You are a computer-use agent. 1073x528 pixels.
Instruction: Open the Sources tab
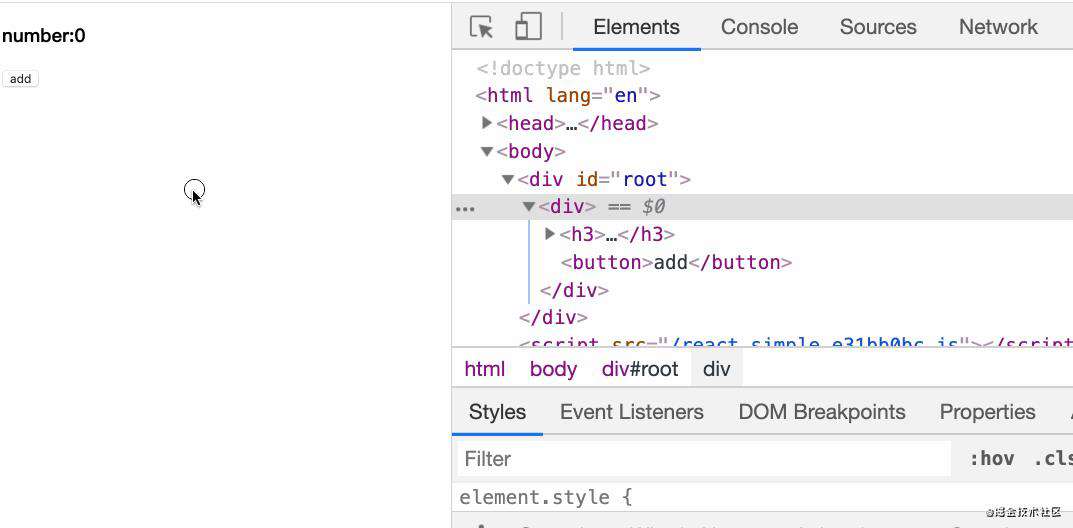878,27
